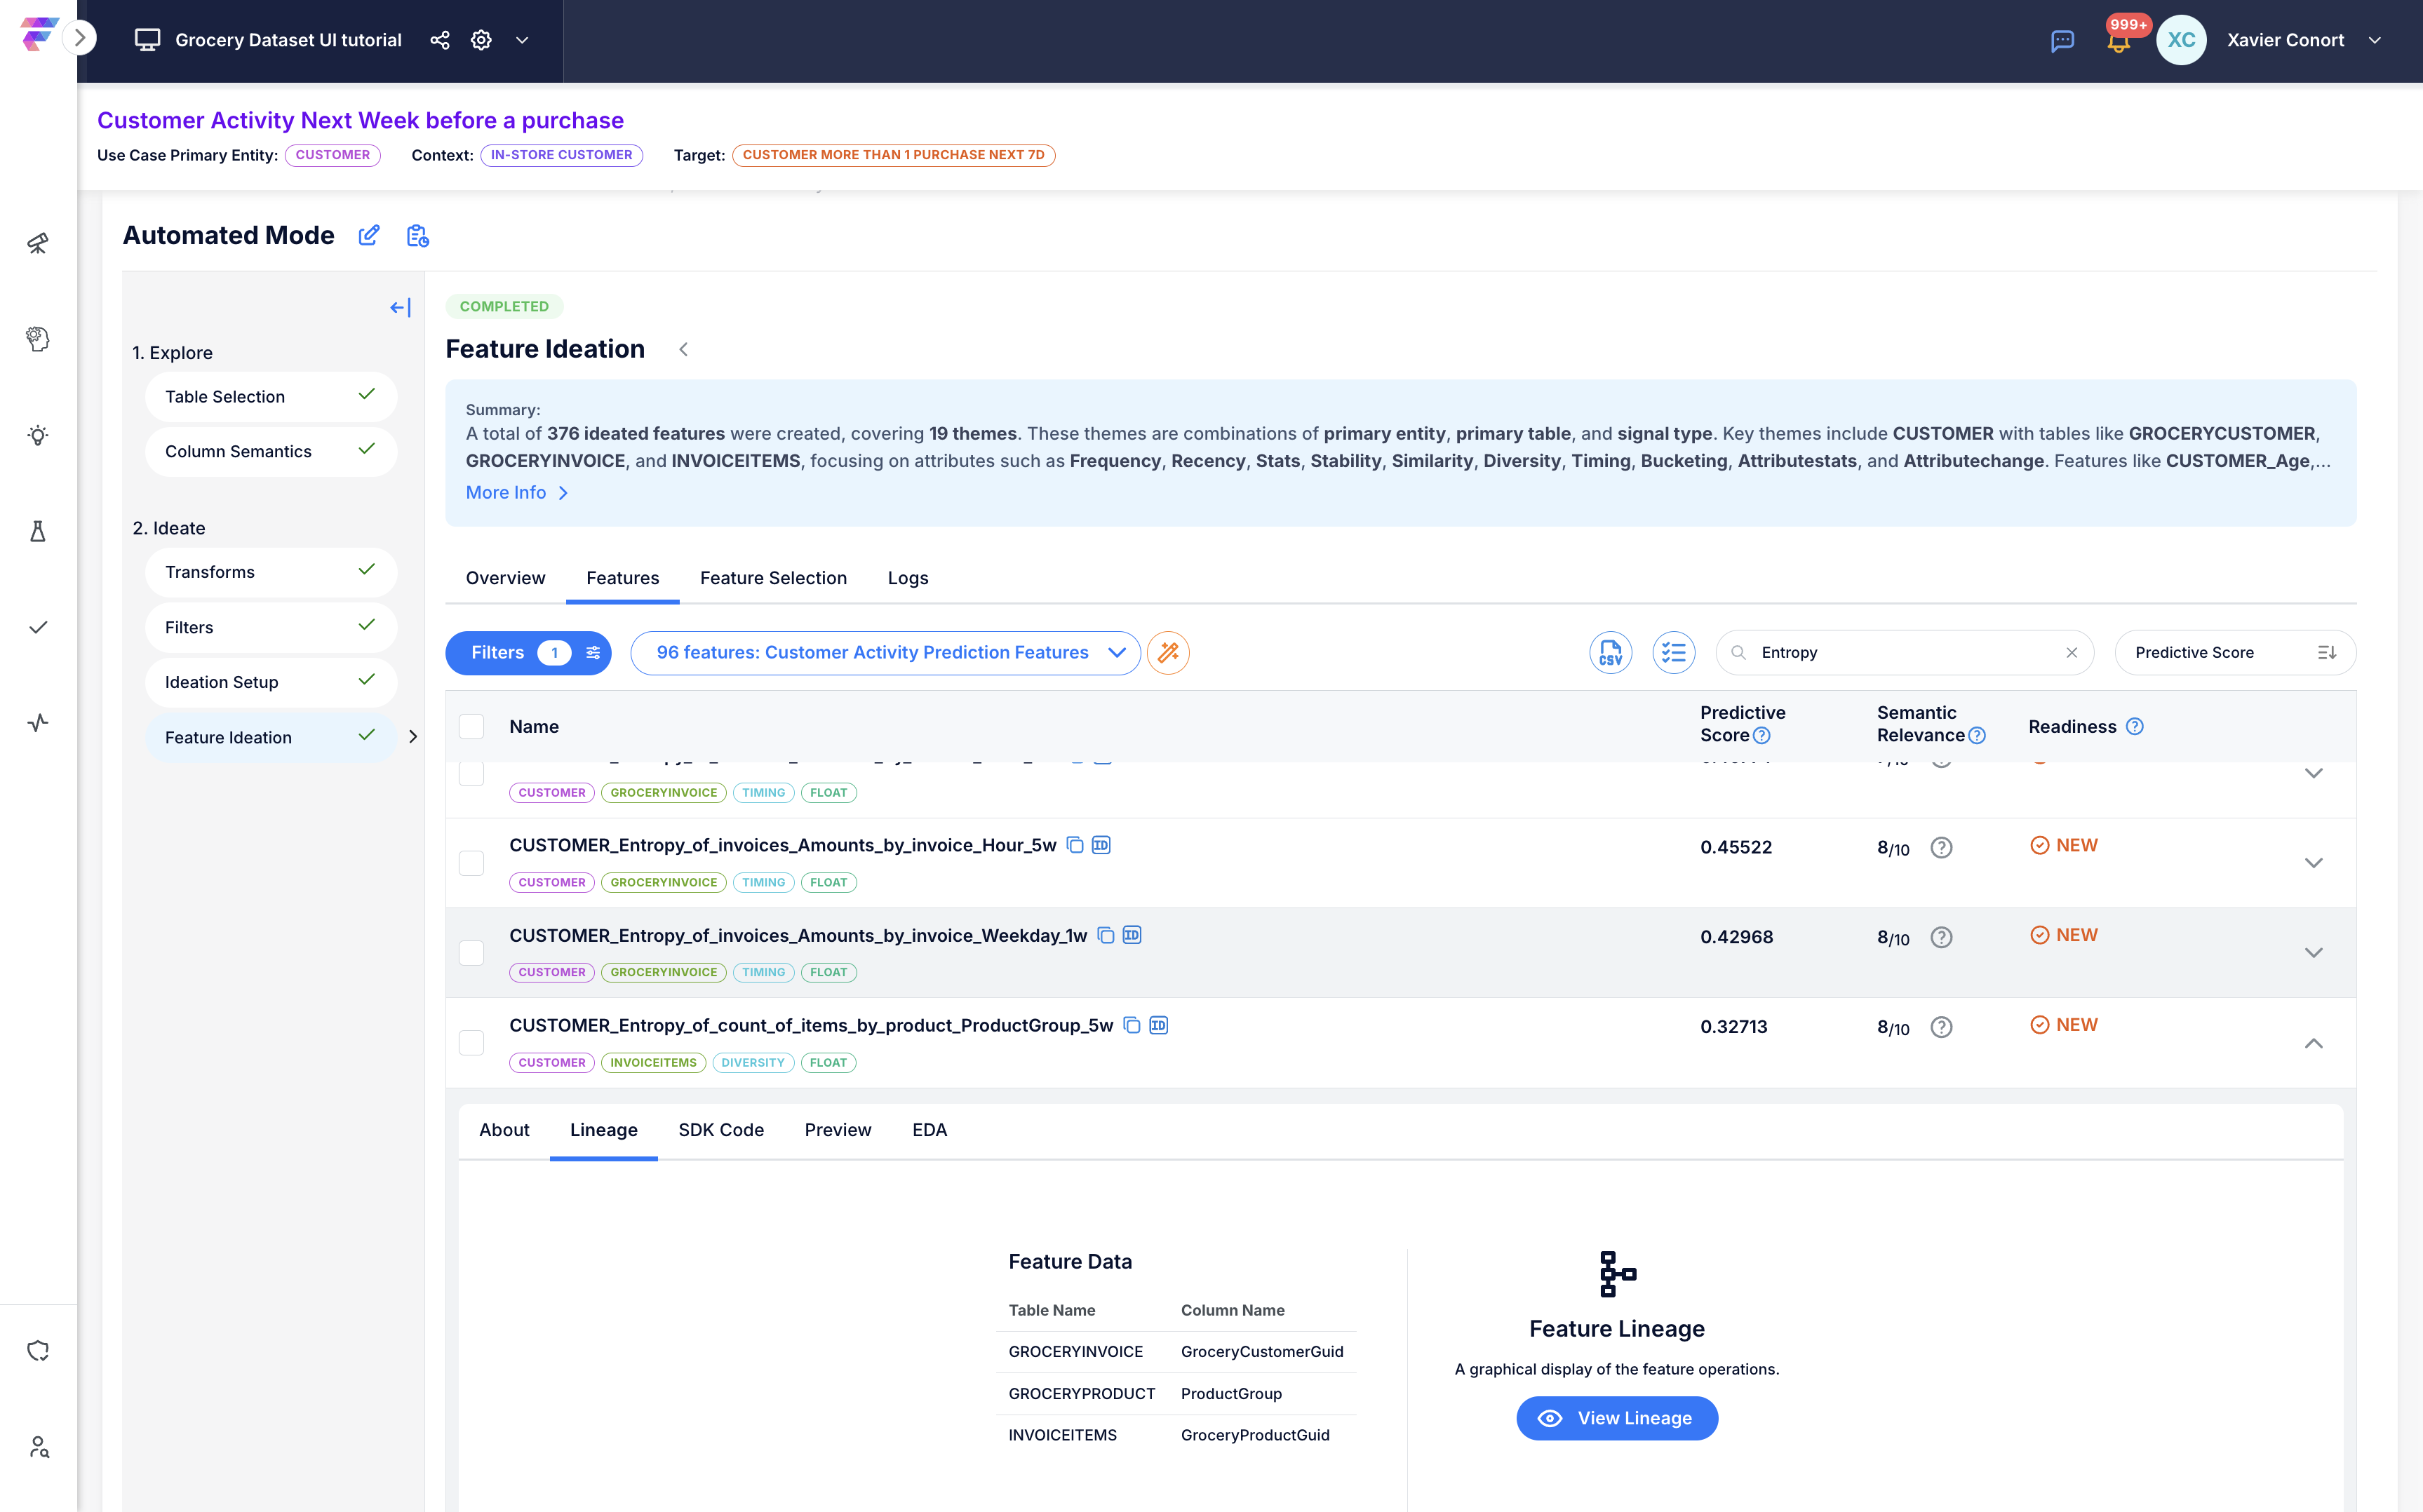Click the edit pencil next to Automated Mode
Screen dimensions: 2423x1512
pos(369,235)
